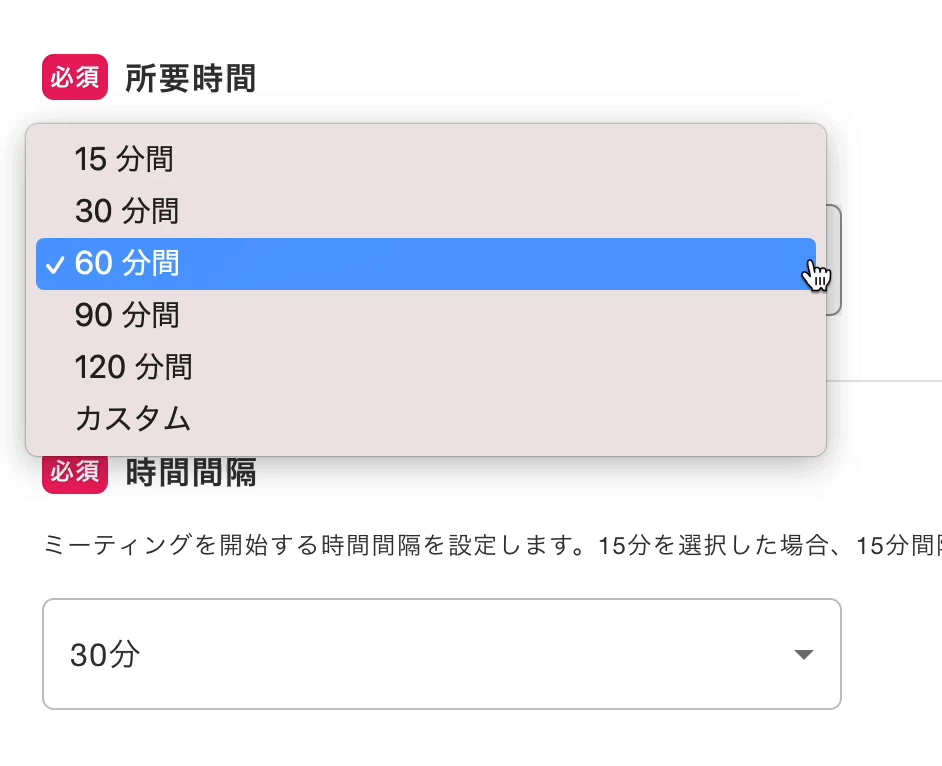Screen dimensions: 942x766
Task: Choose the カスタム option
Action: (132, 419)
